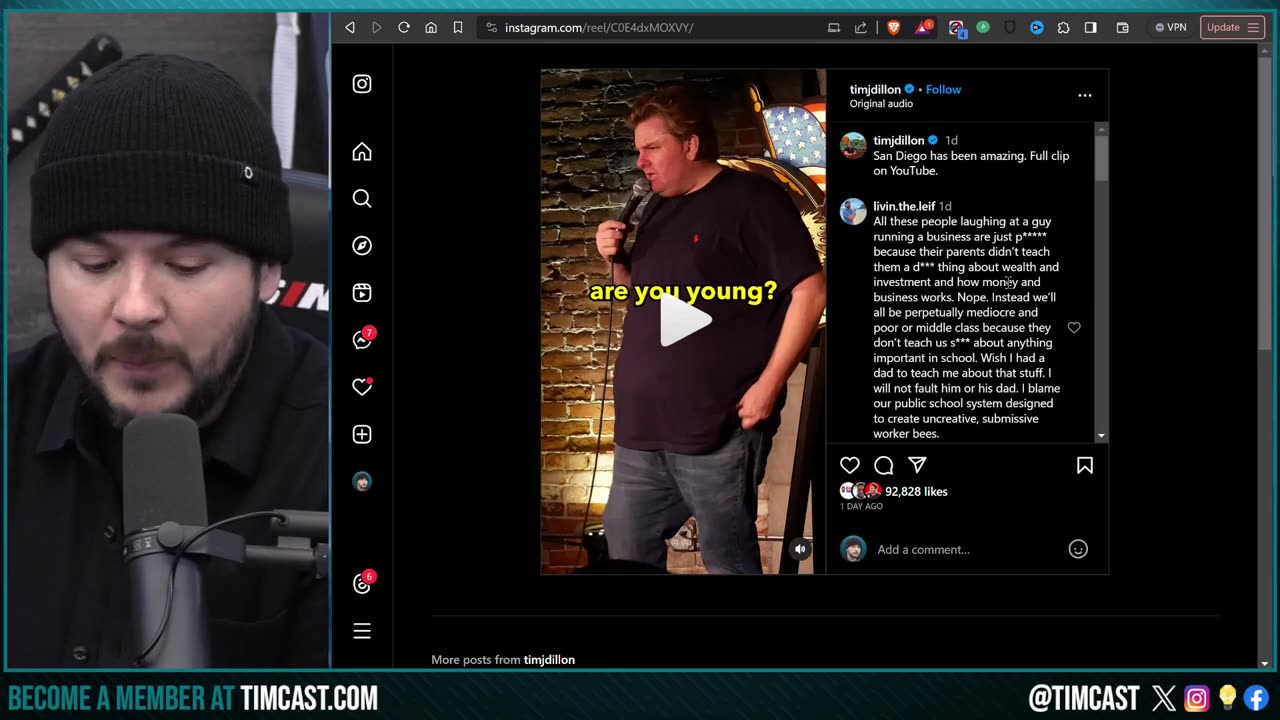Viewport: 1280px width, 720px height.
Task: Open the Reels icon in sidebar
Action: pyautogui.click(x=362, y=293)
